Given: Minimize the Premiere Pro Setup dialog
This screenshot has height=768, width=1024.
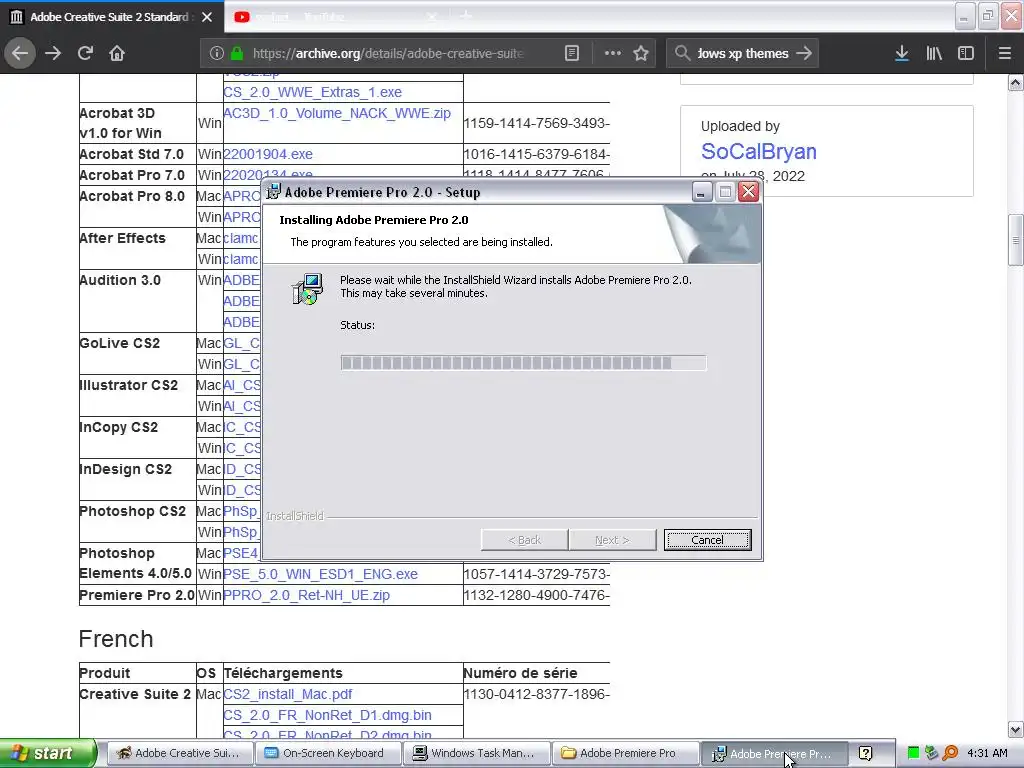Looking at the screenshot, I should (x=701, y=192).
